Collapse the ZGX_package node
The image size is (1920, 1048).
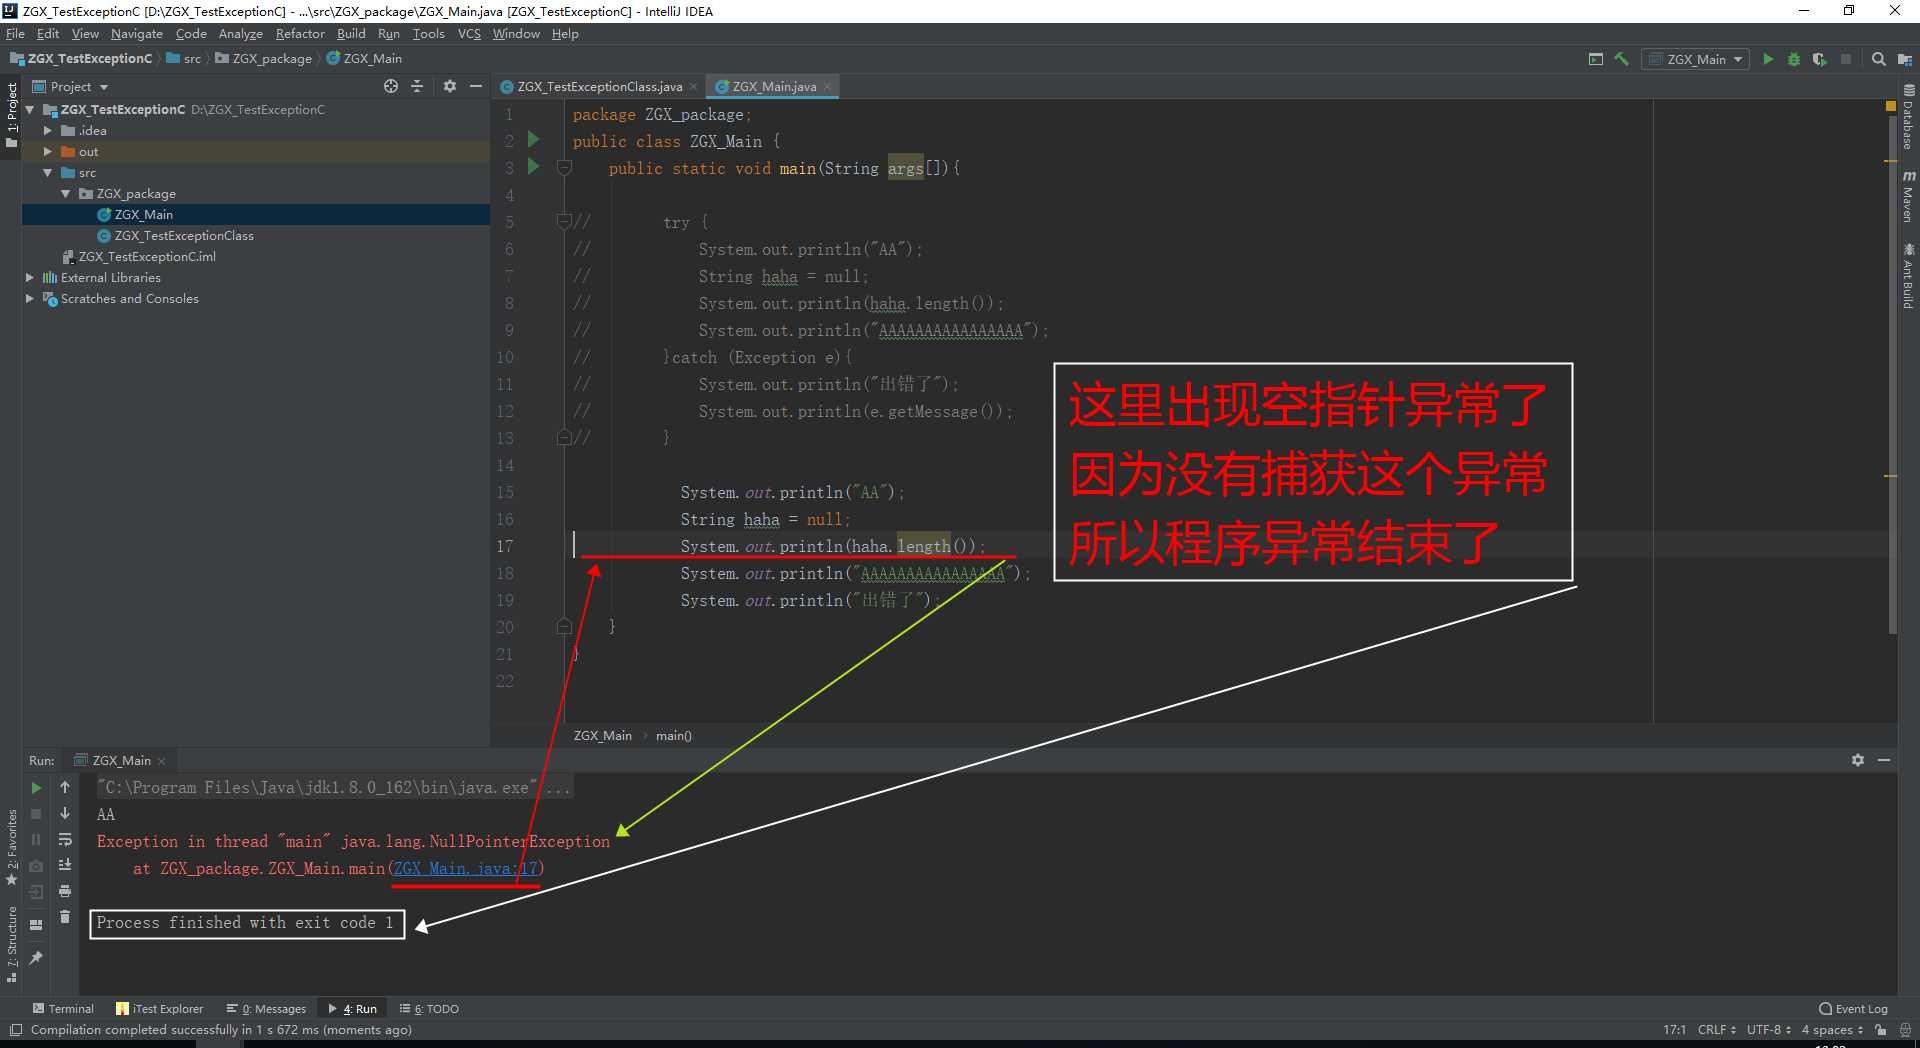65,194
